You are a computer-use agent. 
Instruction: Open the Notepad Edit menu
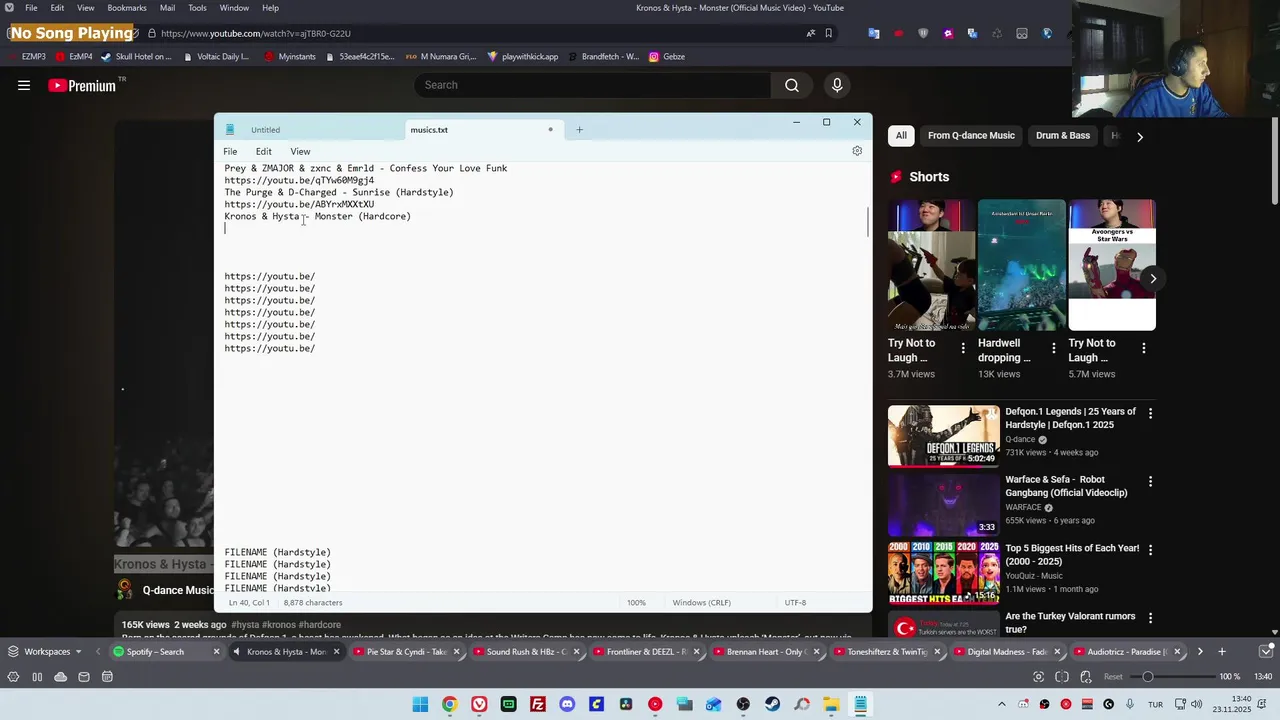pos(263,152)
